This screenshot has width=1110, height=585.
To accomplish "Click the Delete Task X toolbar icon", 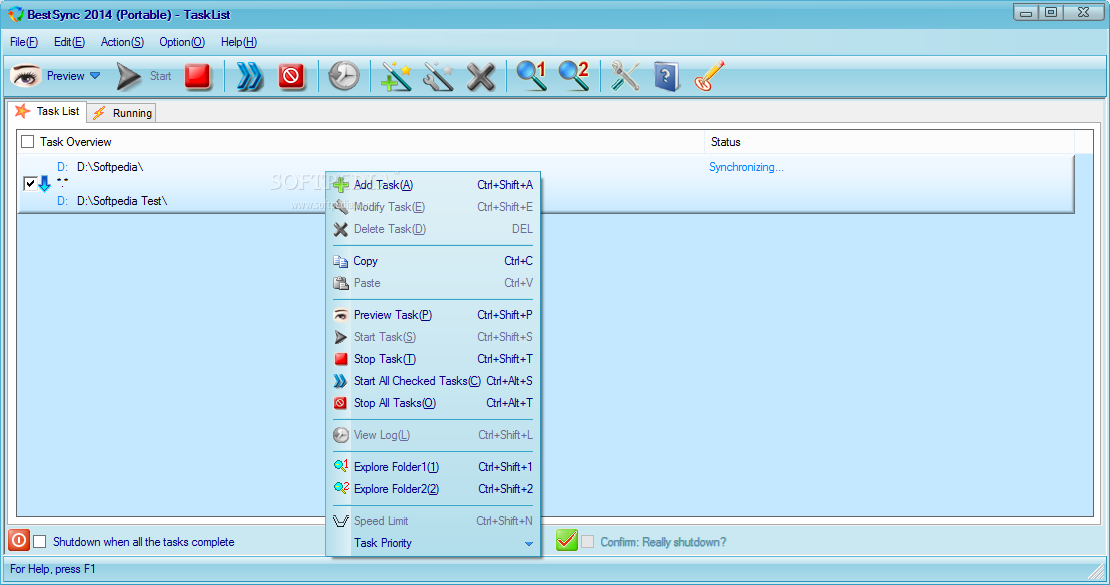I will [481, 76].
